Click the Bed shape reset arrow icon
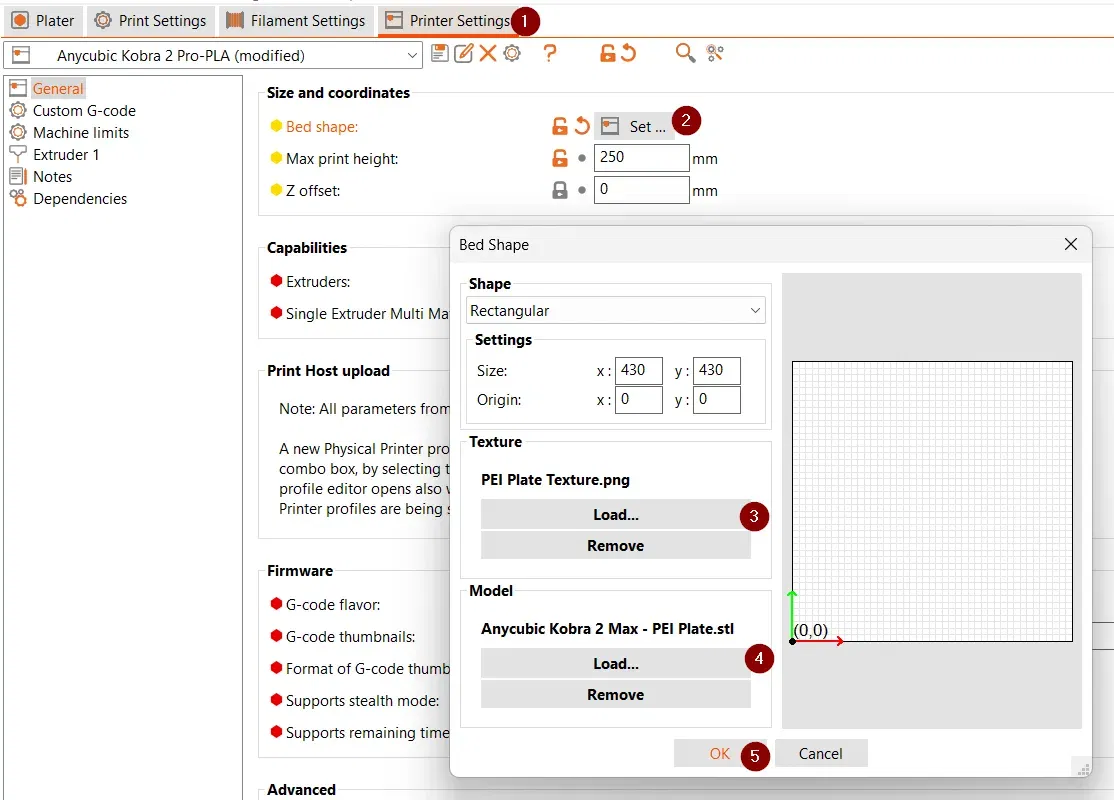Image resolution: width=1114 pixels, height=800 pixels. (582, 126)
